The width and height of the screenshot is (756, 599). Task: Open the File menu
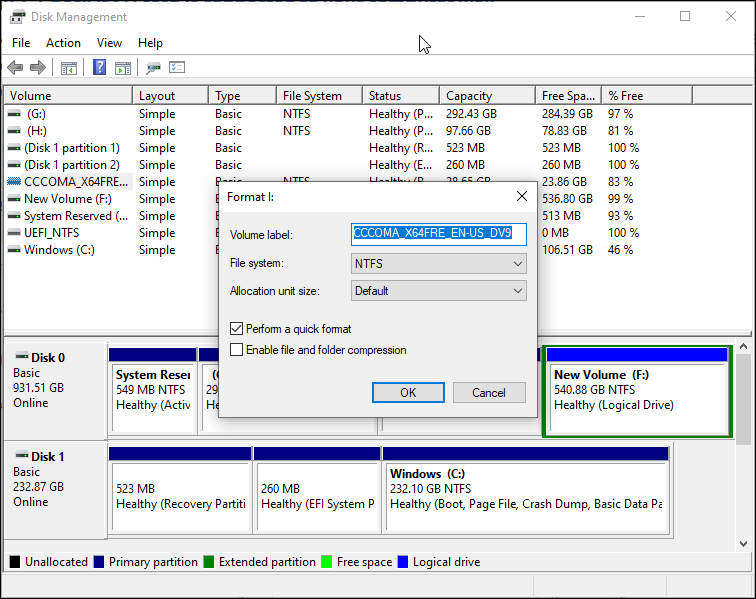click(21, 43)
